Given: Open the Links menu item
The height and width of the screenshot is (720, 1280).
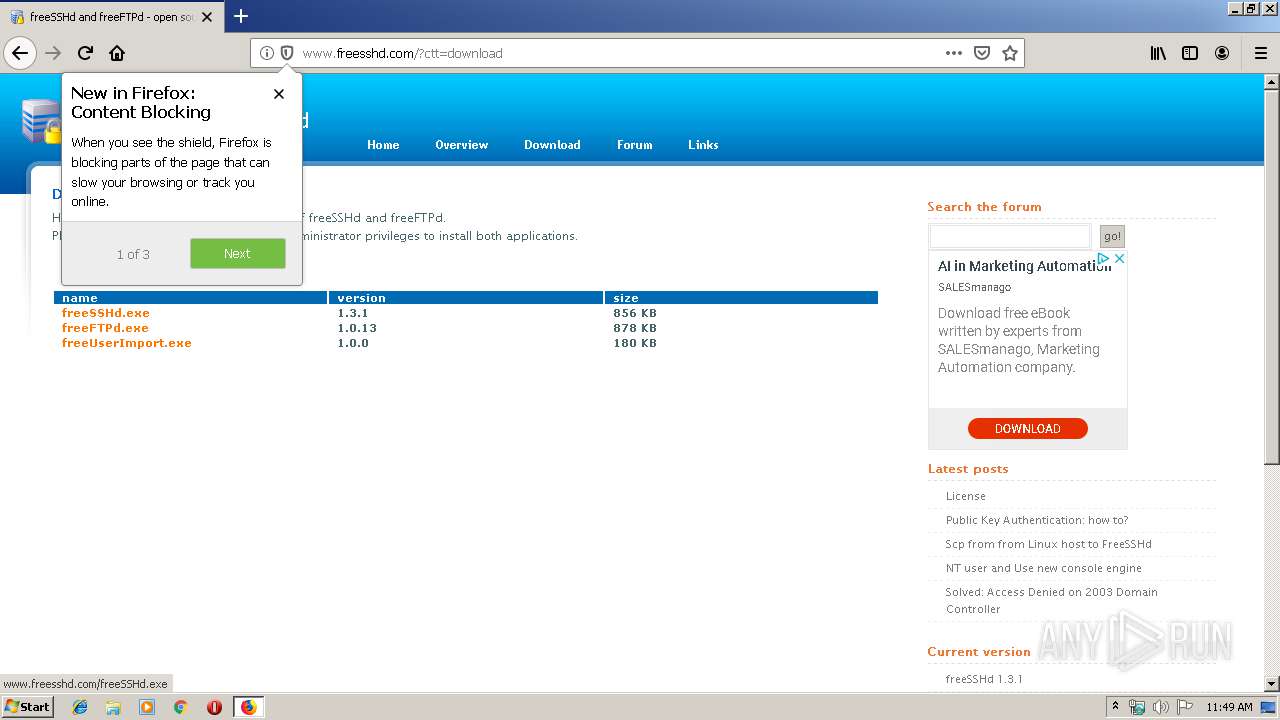Looking at the screenshot, I should coord(703,145).
